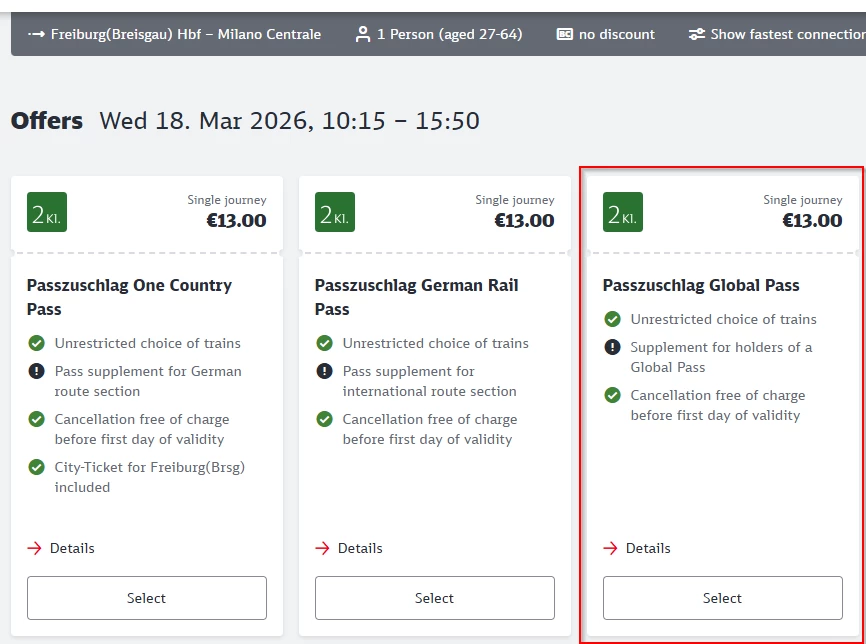Click the person icon in the summary bar

(363, 34)
